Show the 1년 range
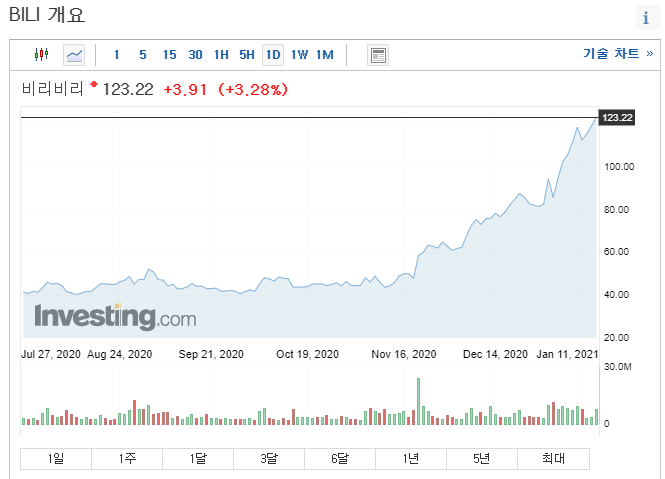Image resolution: width=665 pixels, height=479 pixels. 411,459
